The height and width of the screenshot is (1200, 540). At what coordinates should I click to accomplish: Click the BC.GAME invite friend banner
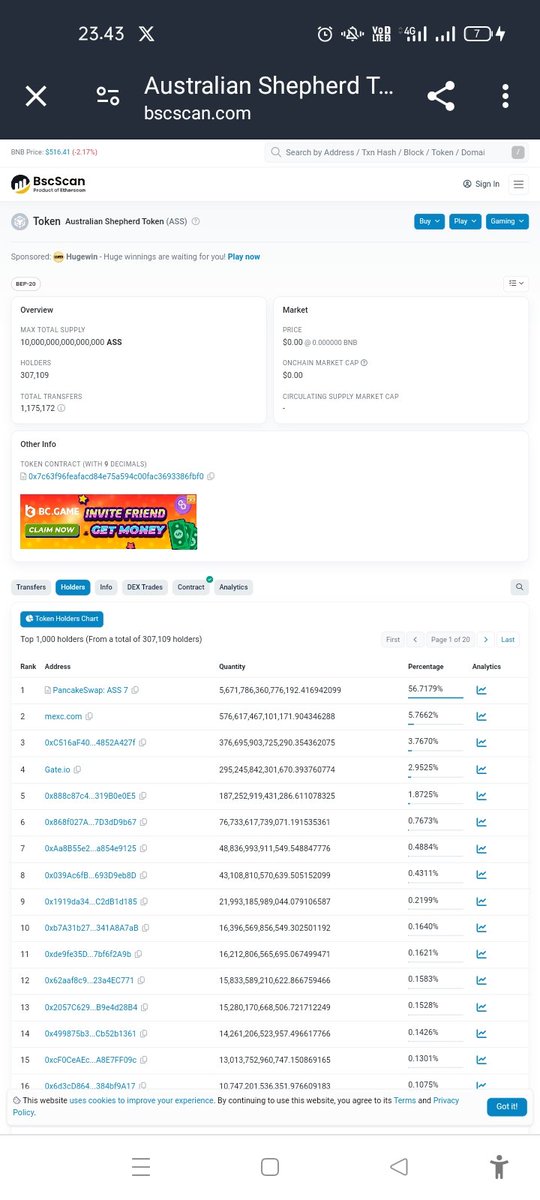point(109,521)
